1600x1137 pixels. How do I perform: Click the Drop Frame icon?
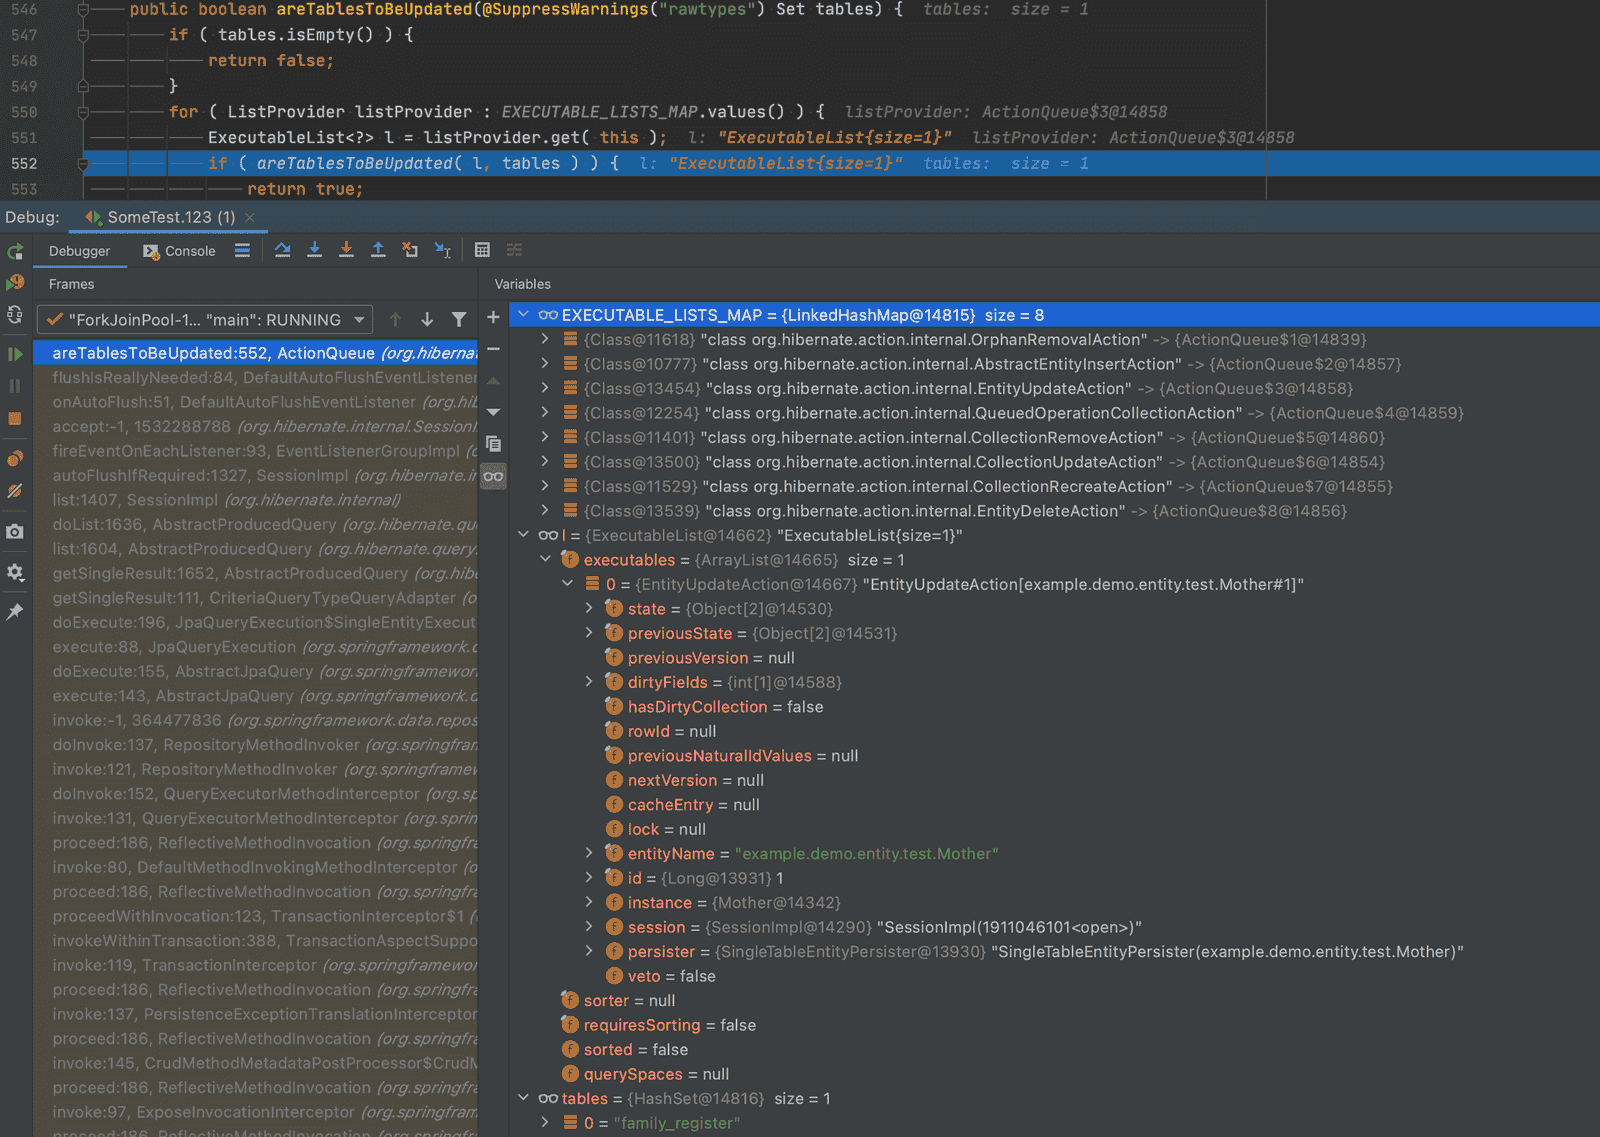[410, 250]
